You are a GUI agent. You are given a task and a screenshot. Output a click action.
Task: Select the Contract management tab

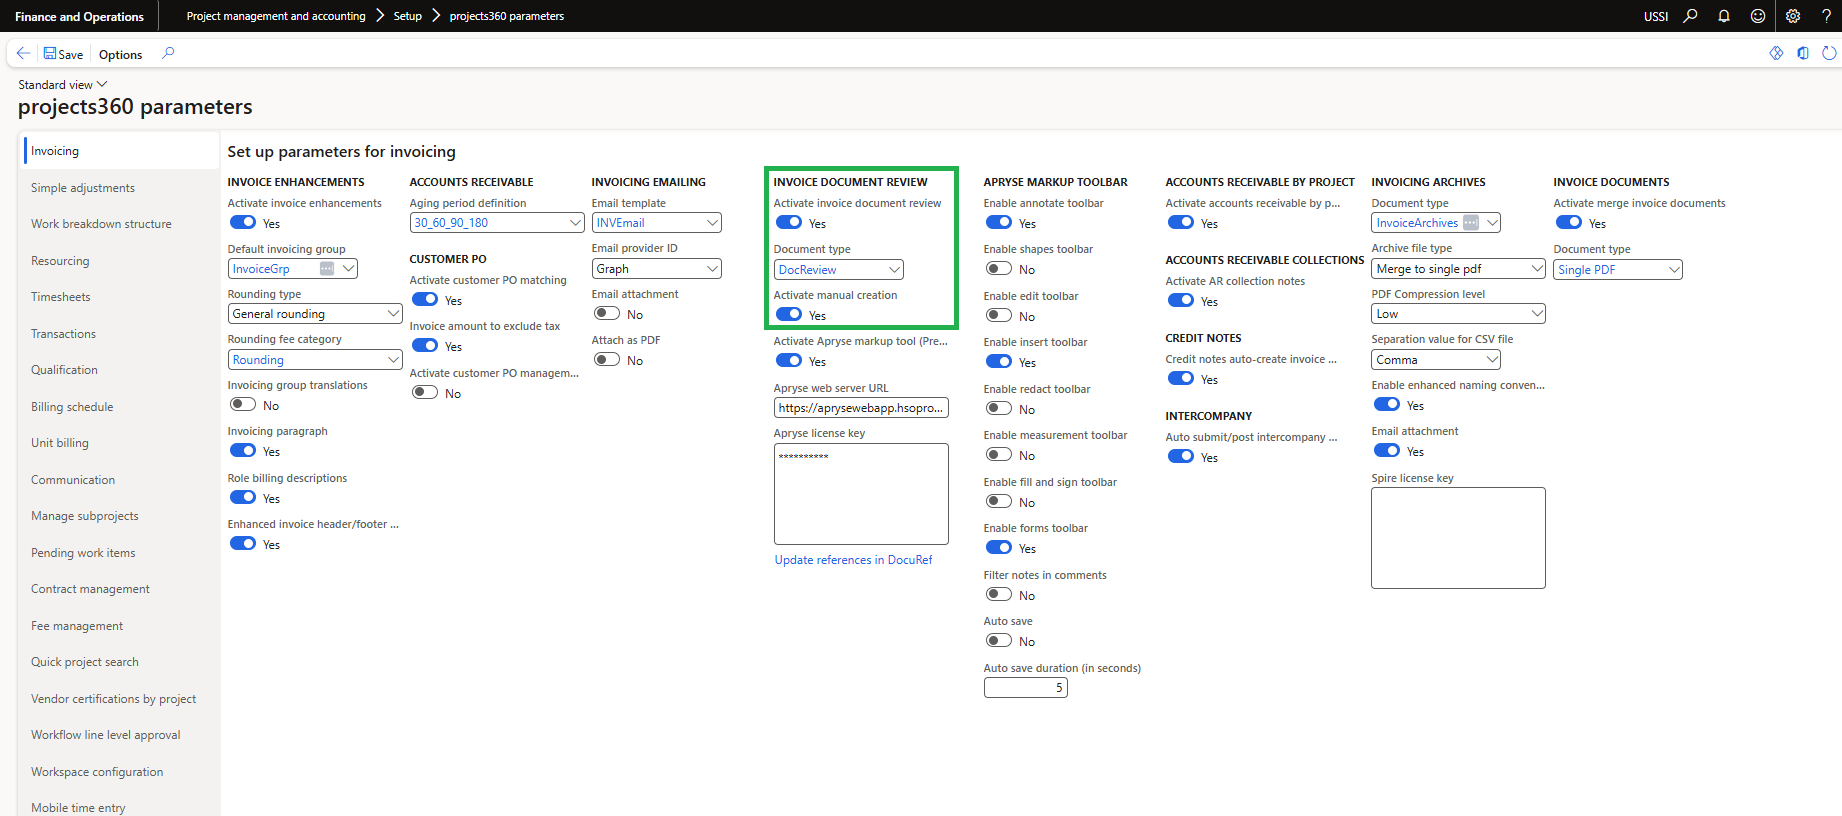click(90, 589)
